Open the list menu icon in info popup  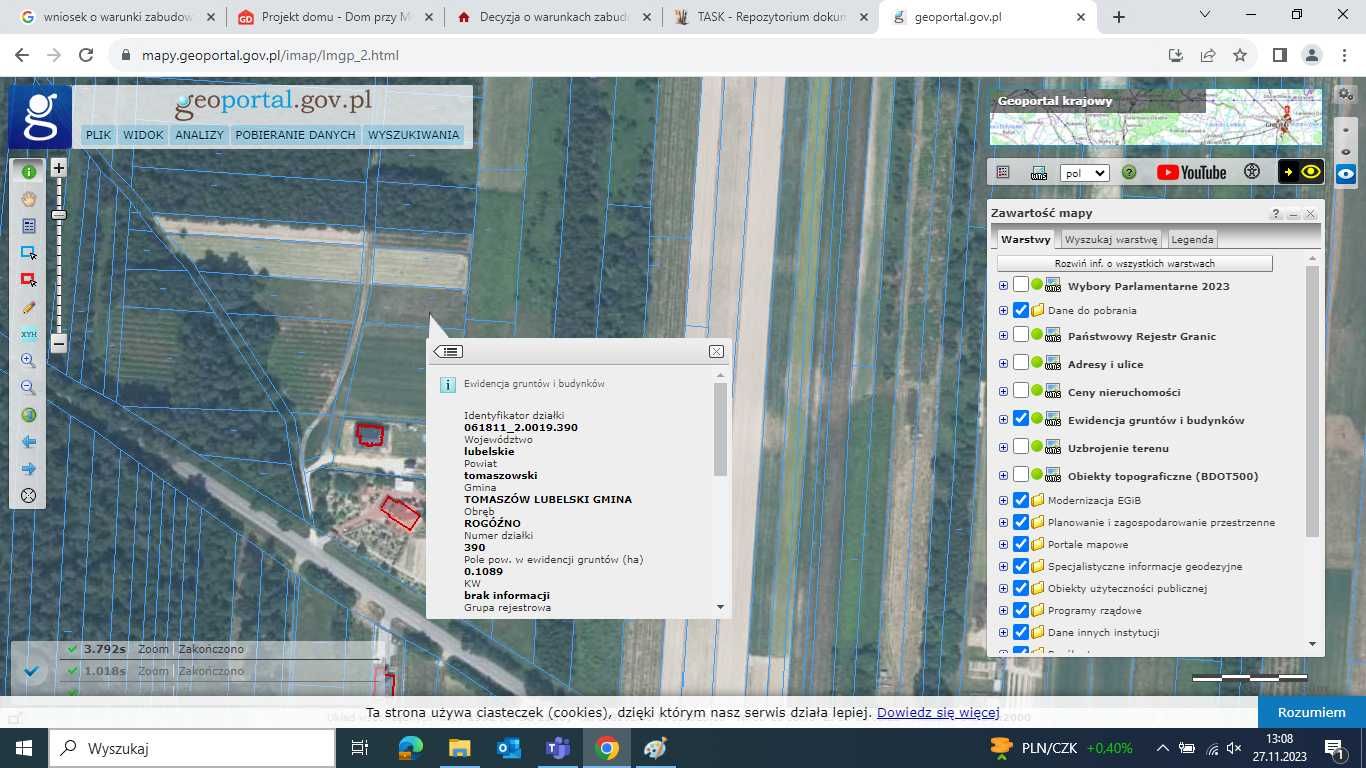(449, 351)
